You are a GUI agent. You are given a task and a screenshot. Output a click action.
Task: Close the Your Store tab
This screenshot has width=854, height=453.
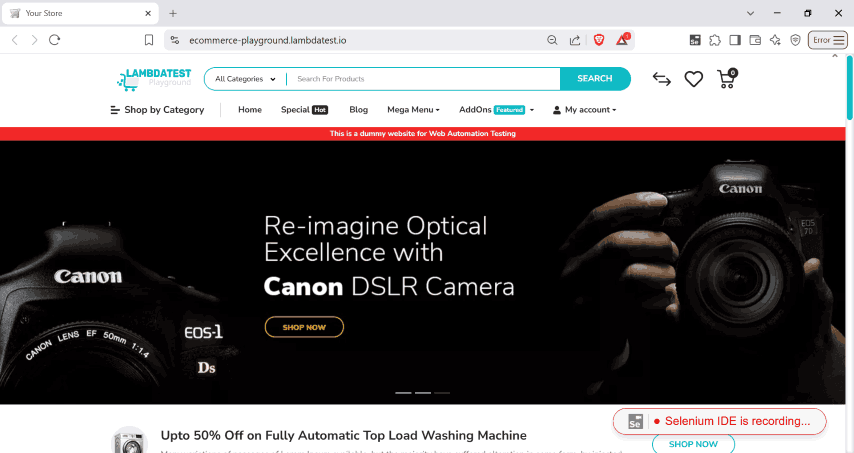pos(148,13)
